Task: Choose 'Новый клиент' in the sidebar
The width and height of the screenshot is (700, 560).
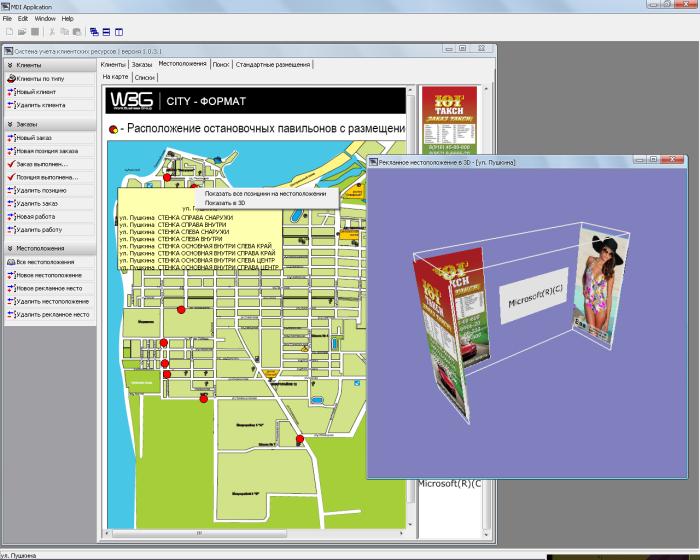Action: tap(50, 92)
